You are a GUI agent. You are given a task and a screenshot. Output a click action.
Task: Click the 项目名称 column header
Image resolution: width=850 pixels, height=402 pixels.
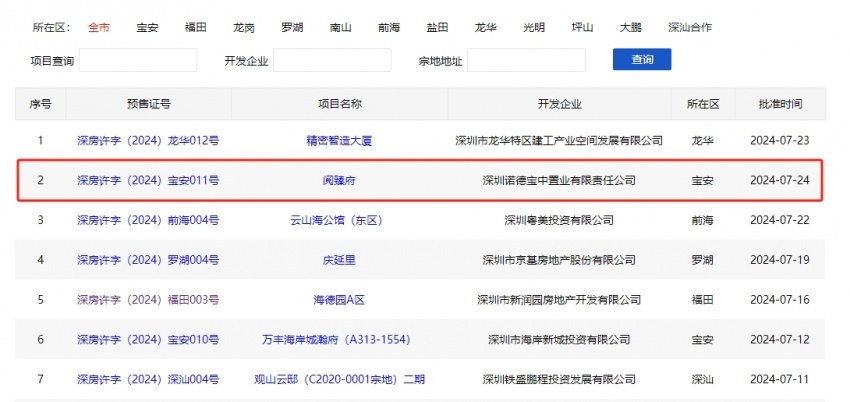click(x=339, y=104)
